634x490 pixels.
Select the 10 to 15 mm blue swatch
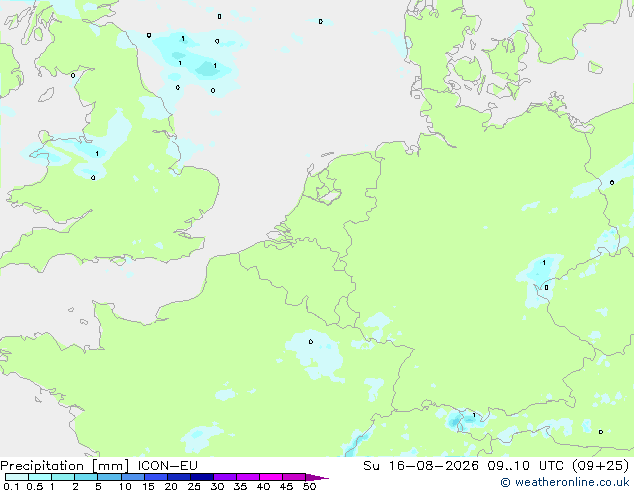tap(132, 477)
